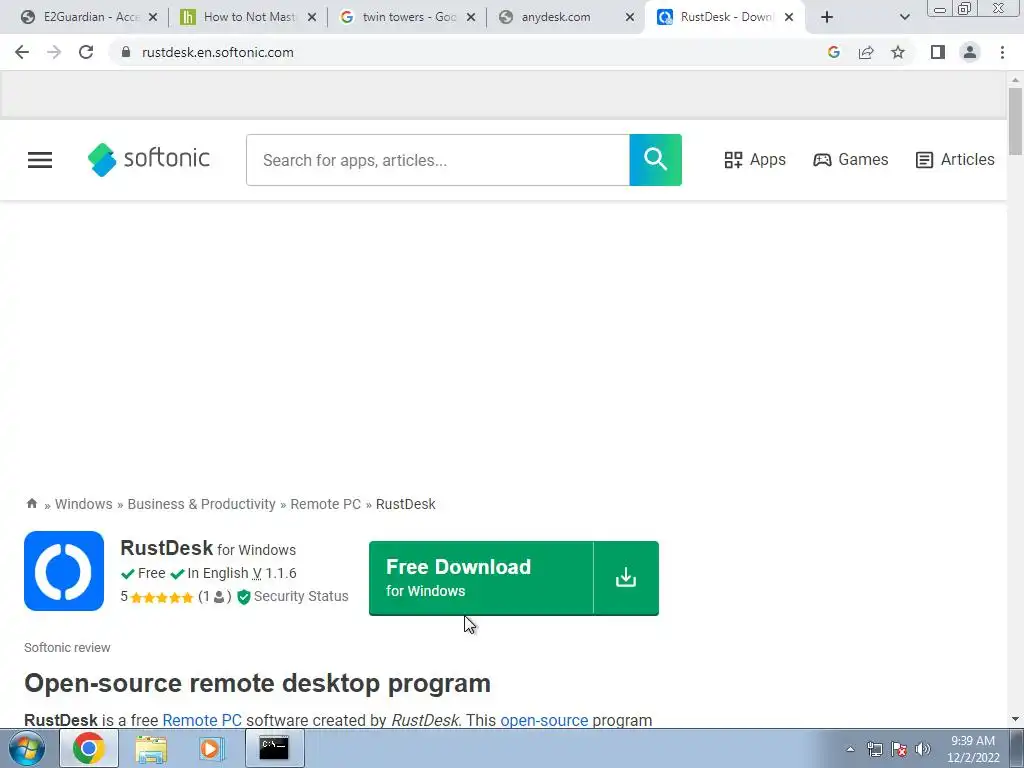
Task: Click the Softonic logo
Action: [x=149, y=159]
